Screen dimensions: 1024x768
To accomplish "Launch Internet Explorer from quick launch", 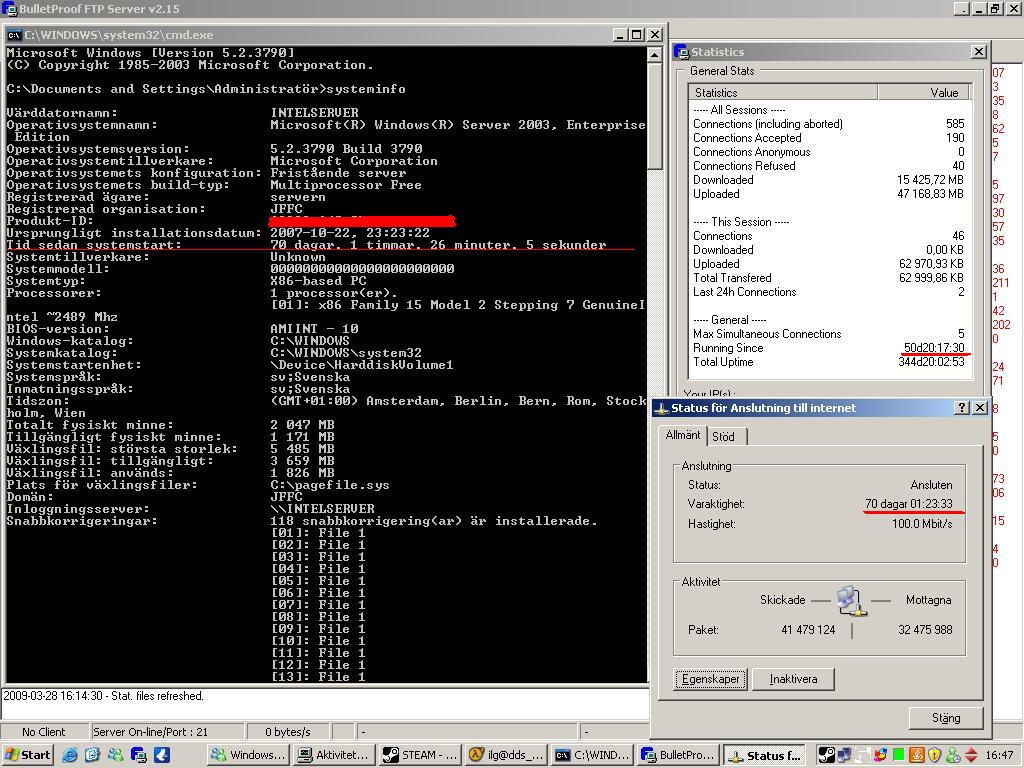I will (70, 755).
